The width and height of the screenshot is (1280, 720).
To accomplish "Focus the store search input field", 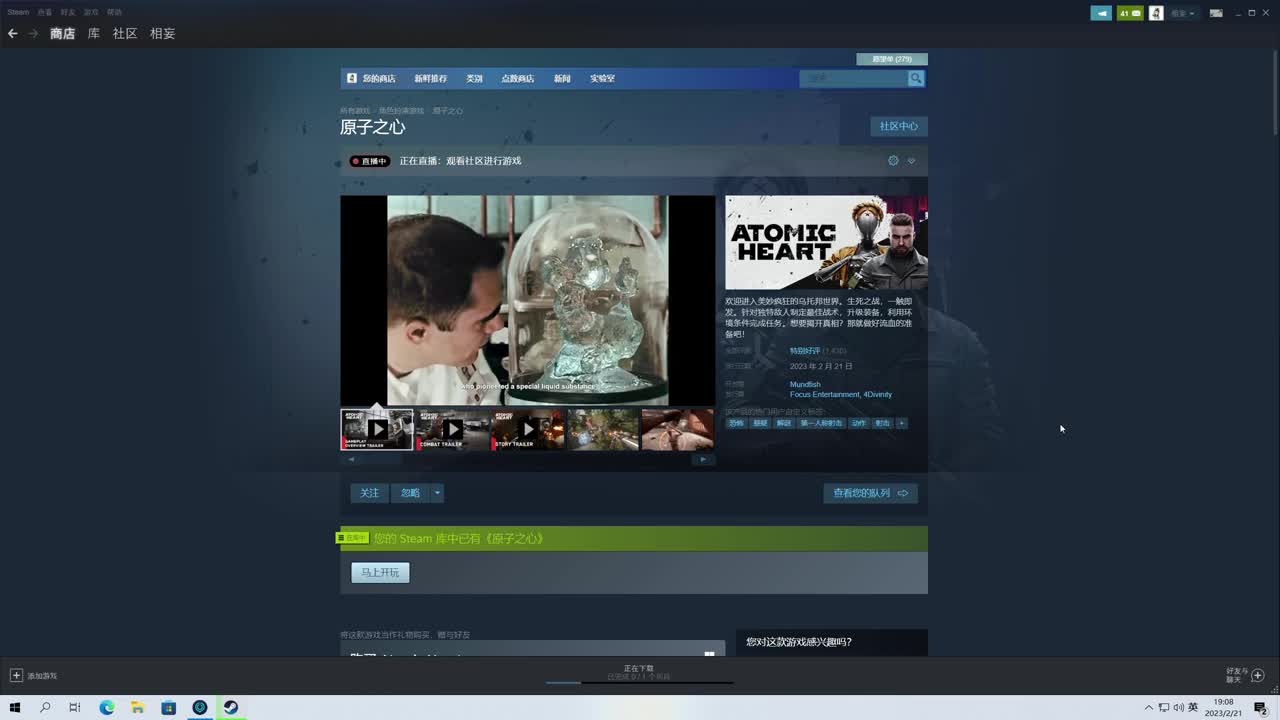I will tap(853, 78).
